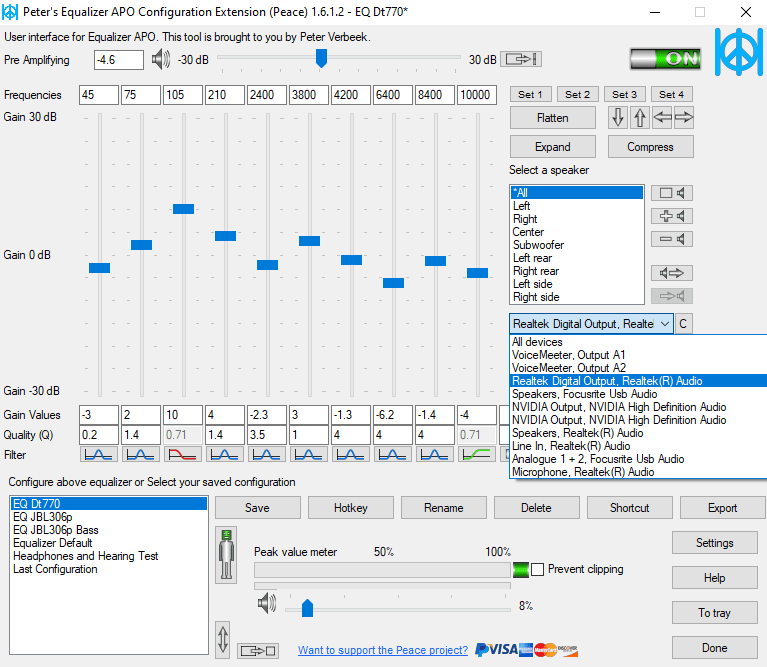Click the Compress button
Viewport: 767px width, 667px height.
(x=651, y=147)
